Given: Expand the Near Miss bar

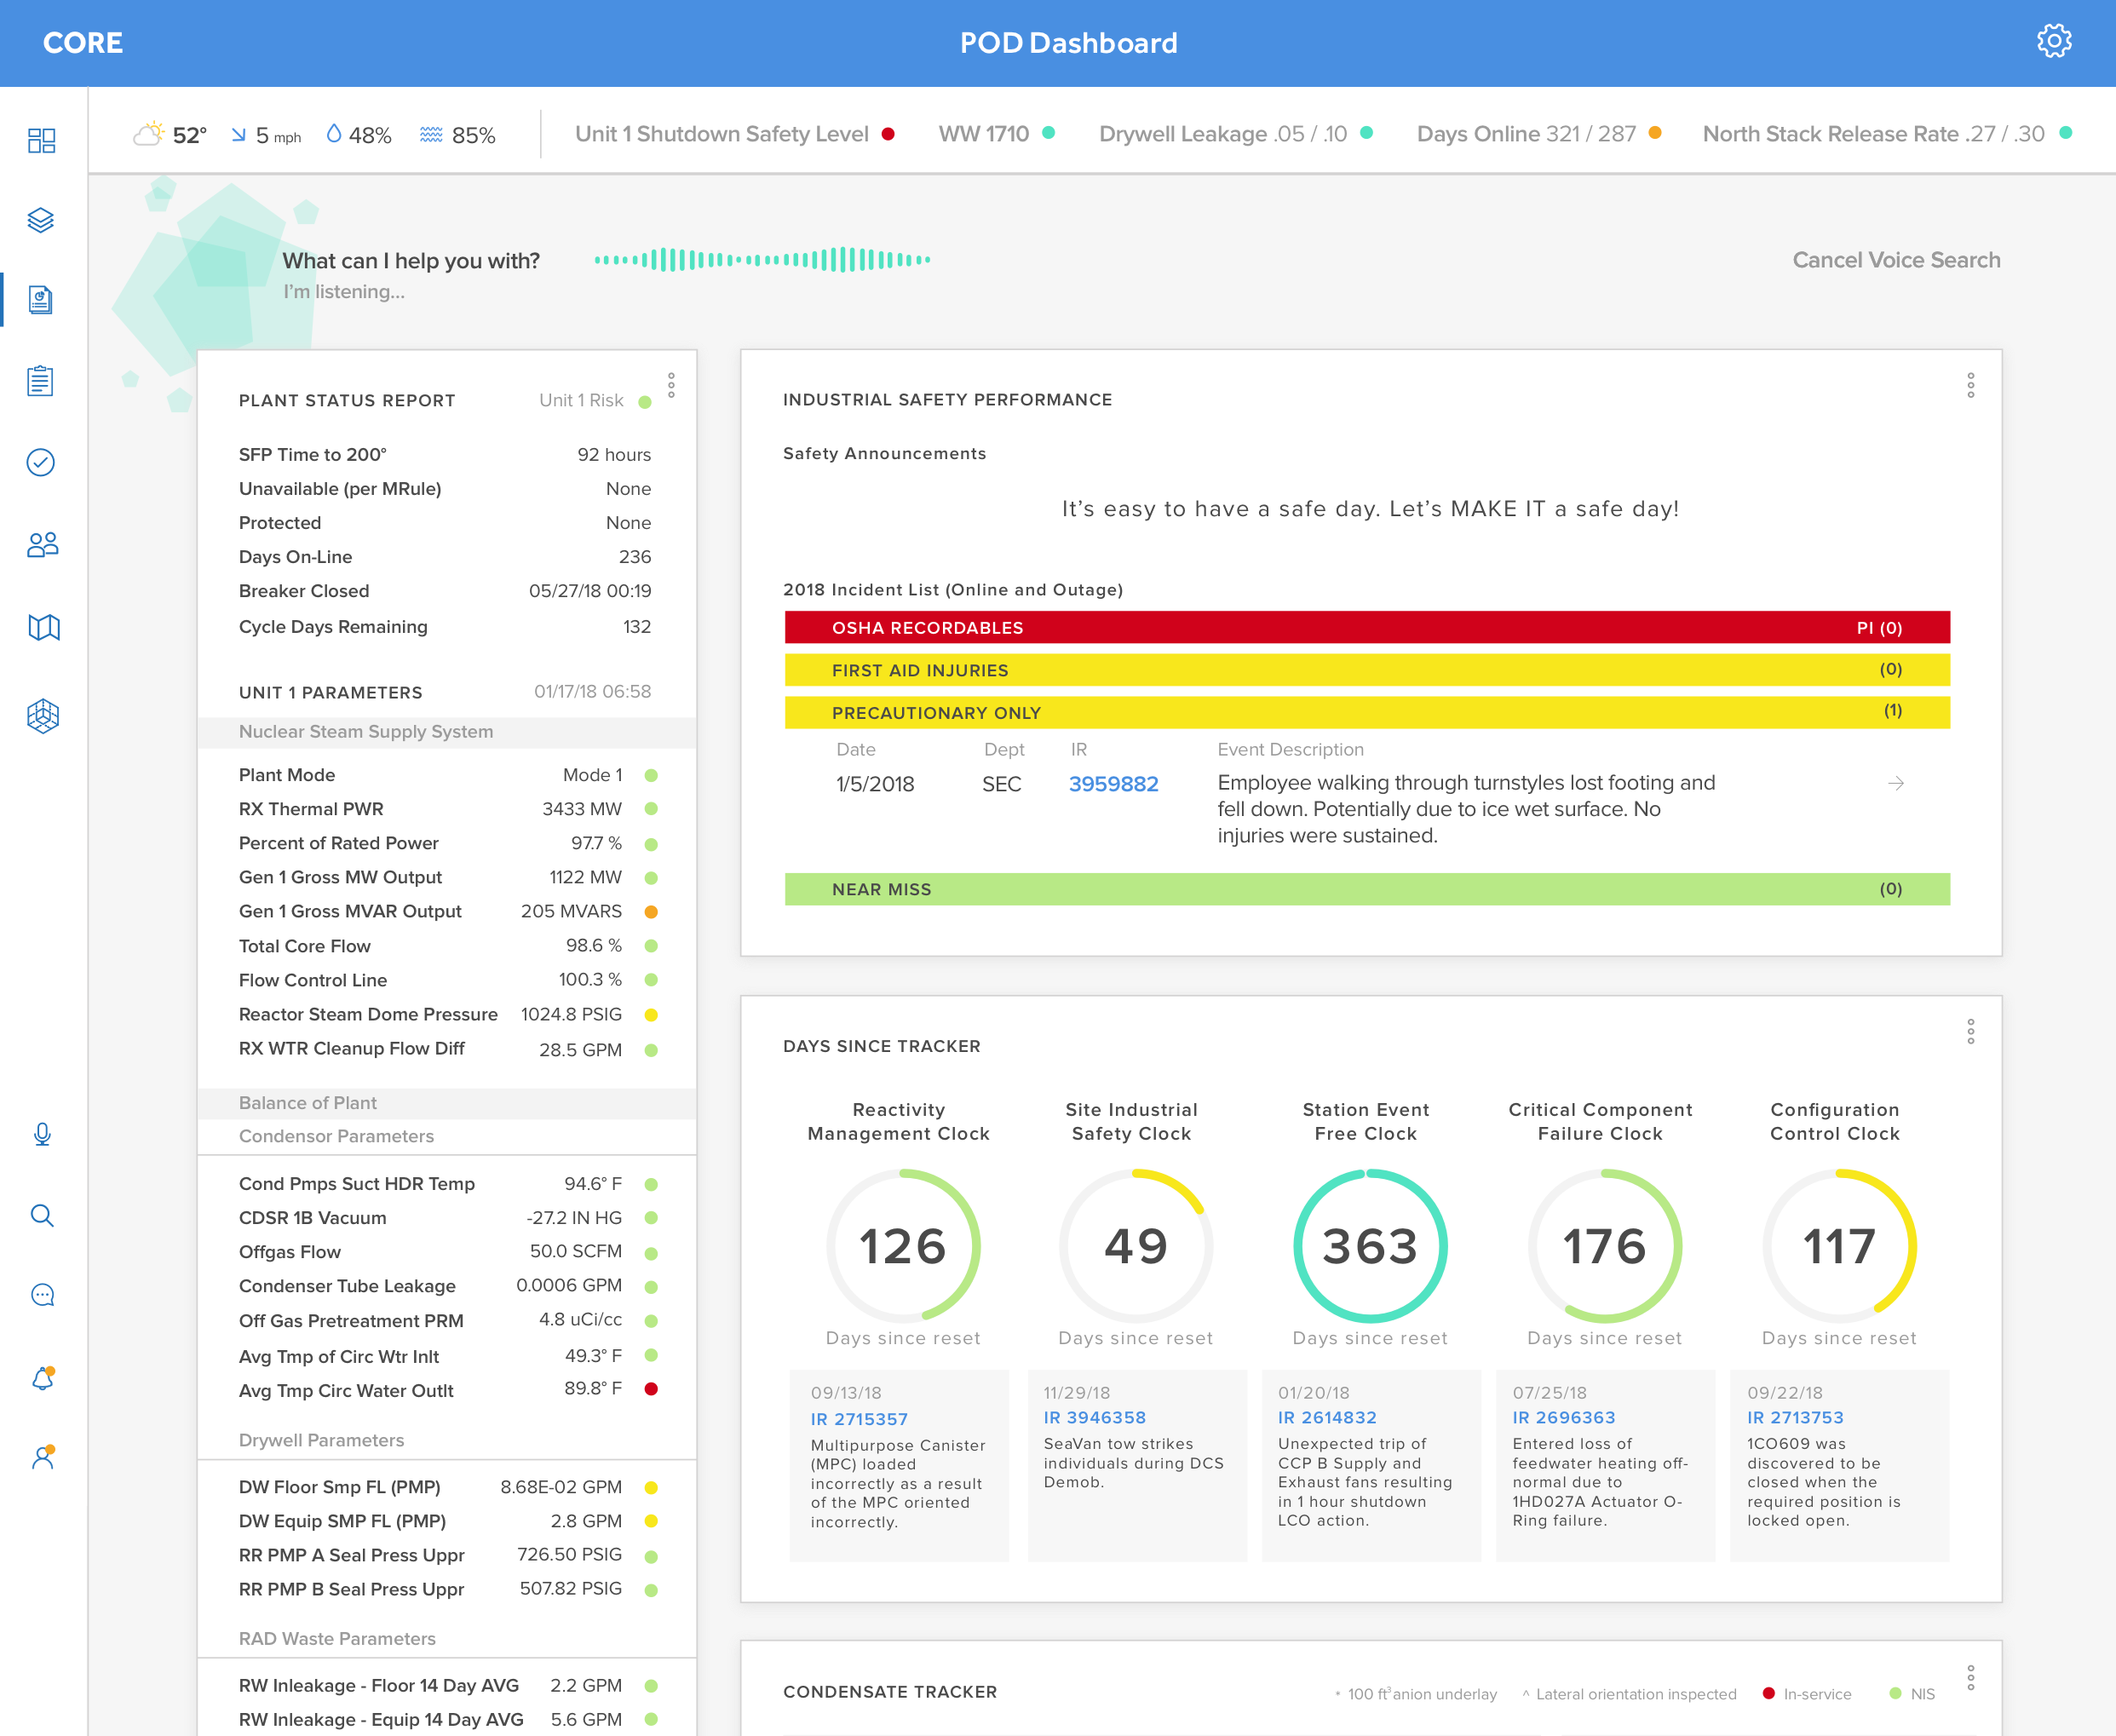Looking at the screenshot, I should point(1367,889).
